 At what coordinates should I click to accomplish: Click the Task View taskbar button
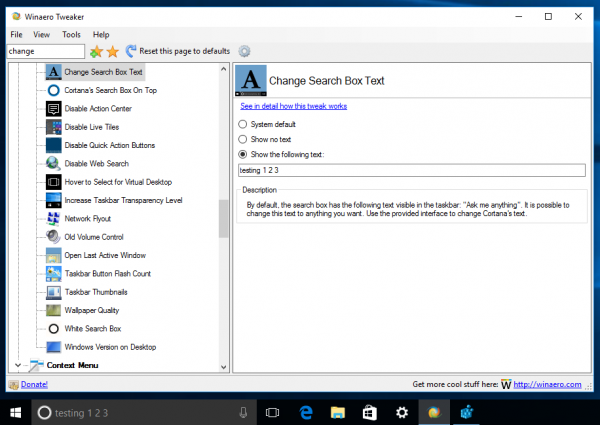tap(272, 412)
